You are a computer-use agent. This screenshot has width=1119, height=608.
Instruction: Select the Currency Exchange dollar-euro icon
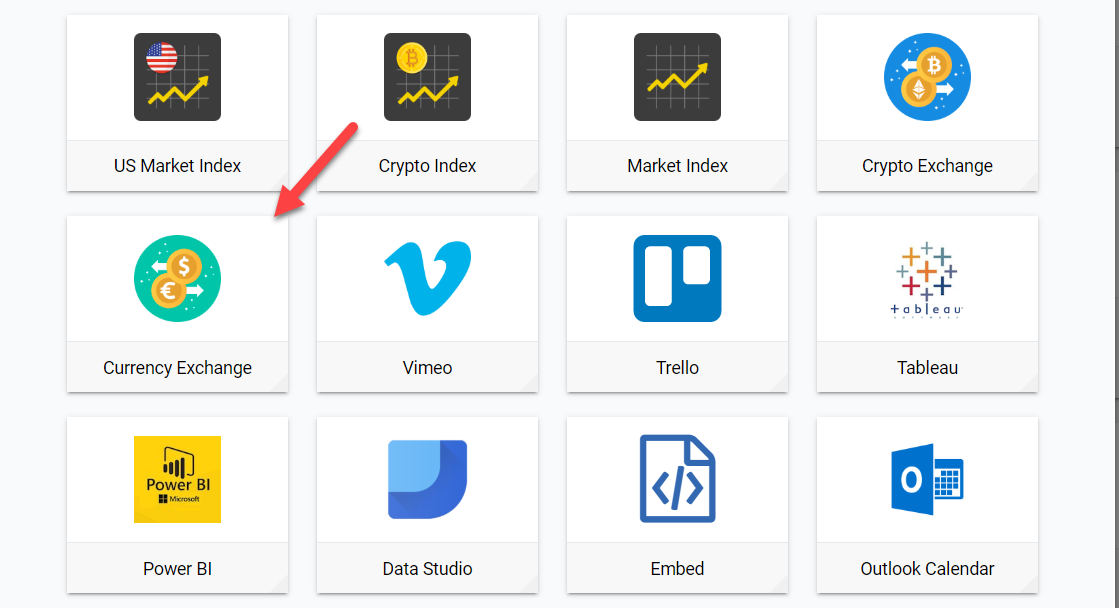(x=177, y=278)
